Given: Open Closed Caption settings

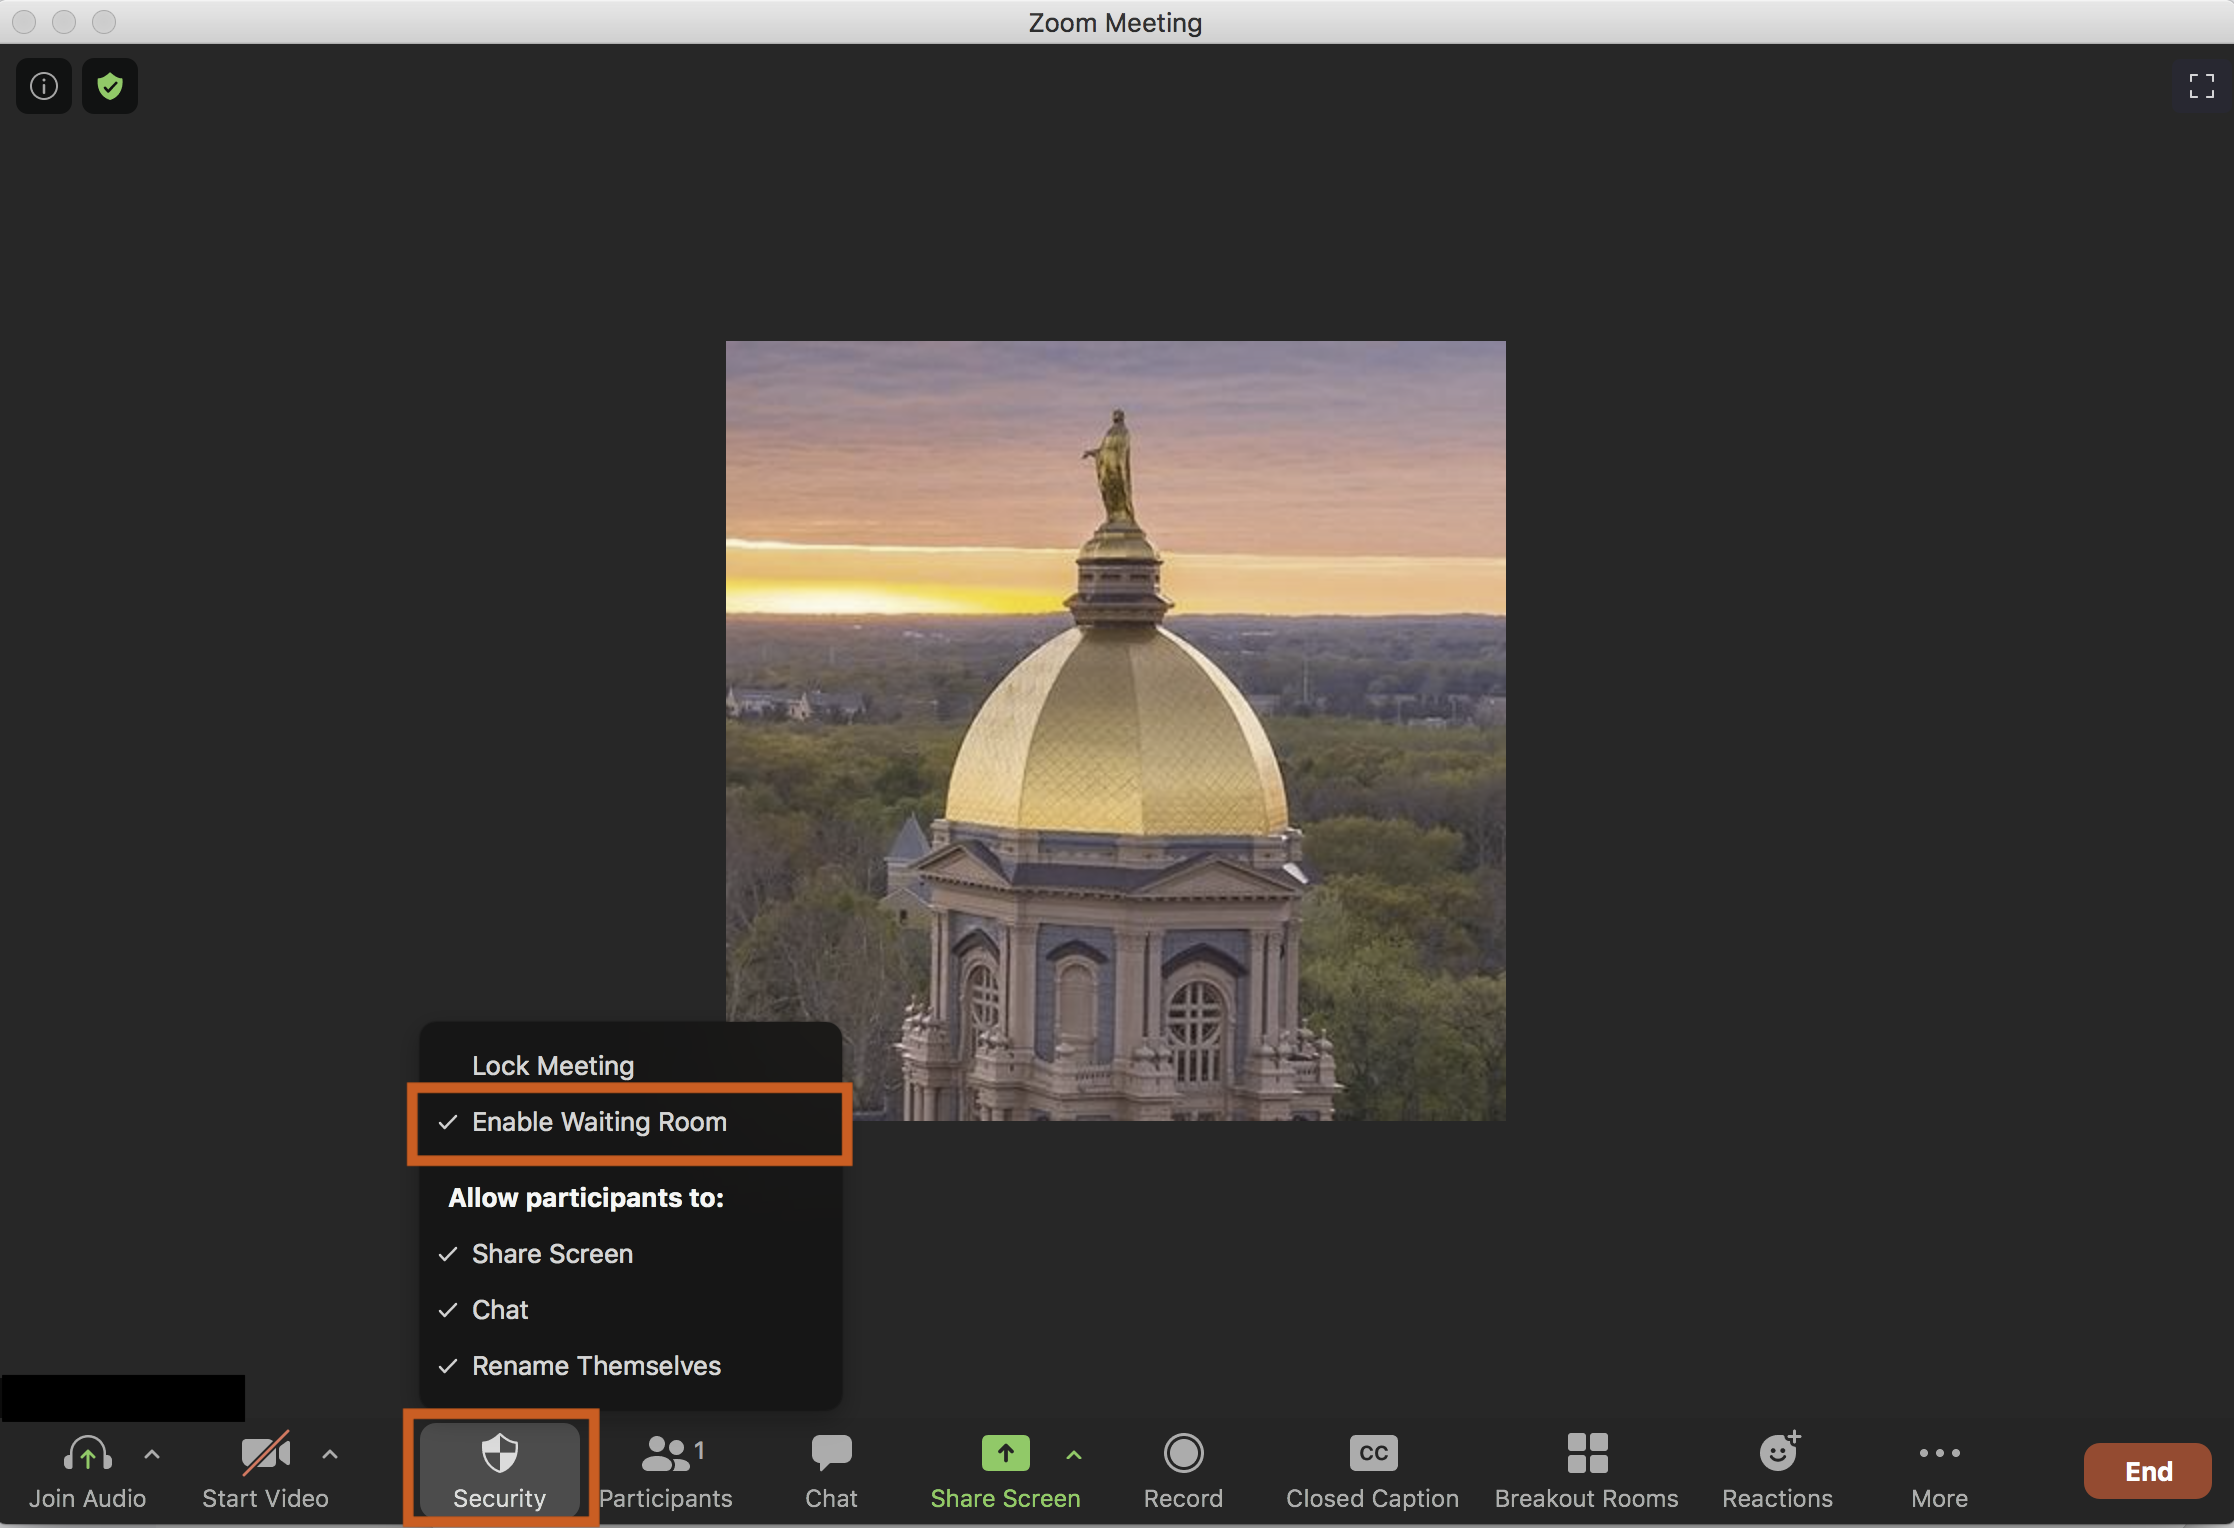Looking at the screenshot, I should point(1373,1470).
